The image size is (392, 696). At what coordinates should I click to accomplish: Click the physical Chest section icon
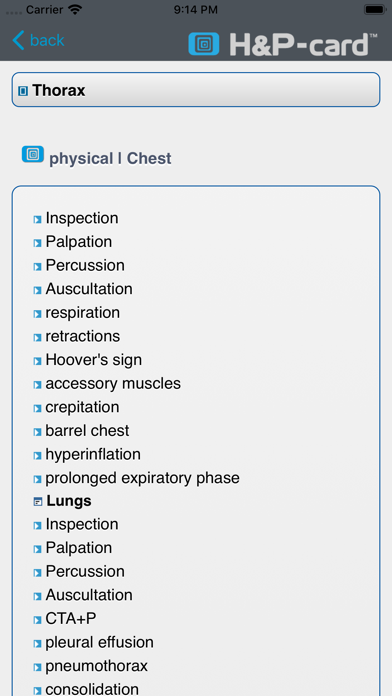33,154
